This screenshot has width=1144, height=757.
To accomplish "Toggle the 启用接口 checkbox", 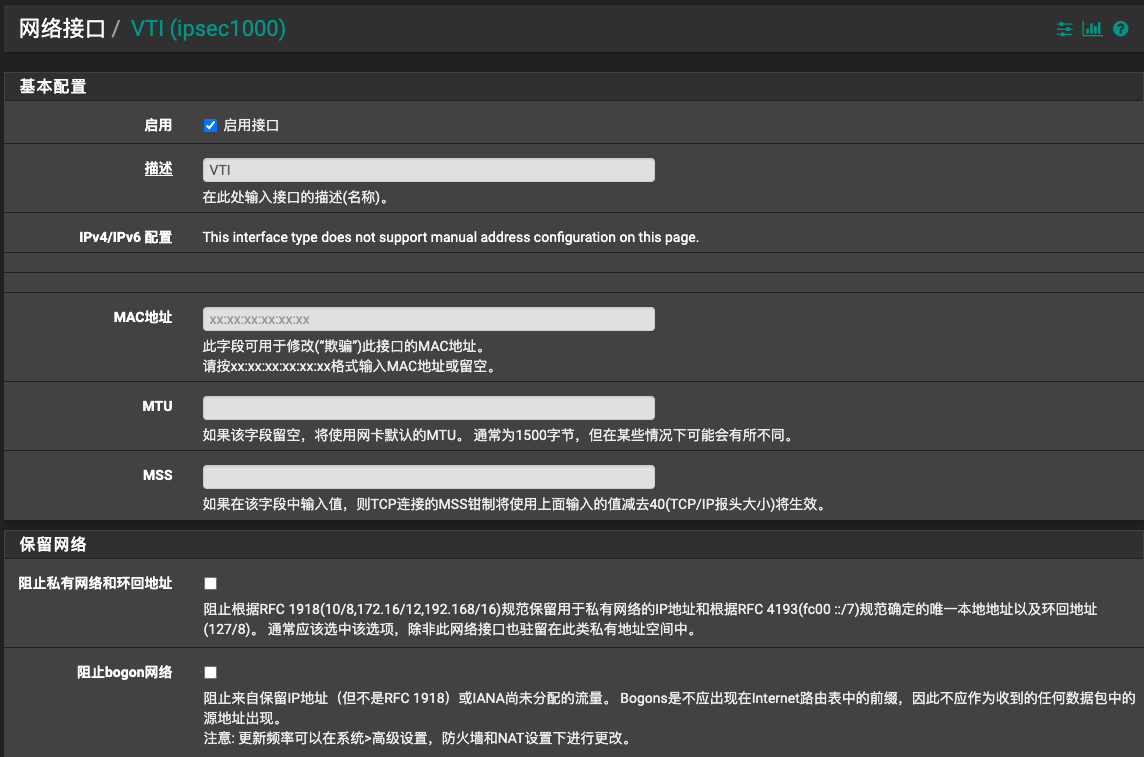I will [210, 126].
